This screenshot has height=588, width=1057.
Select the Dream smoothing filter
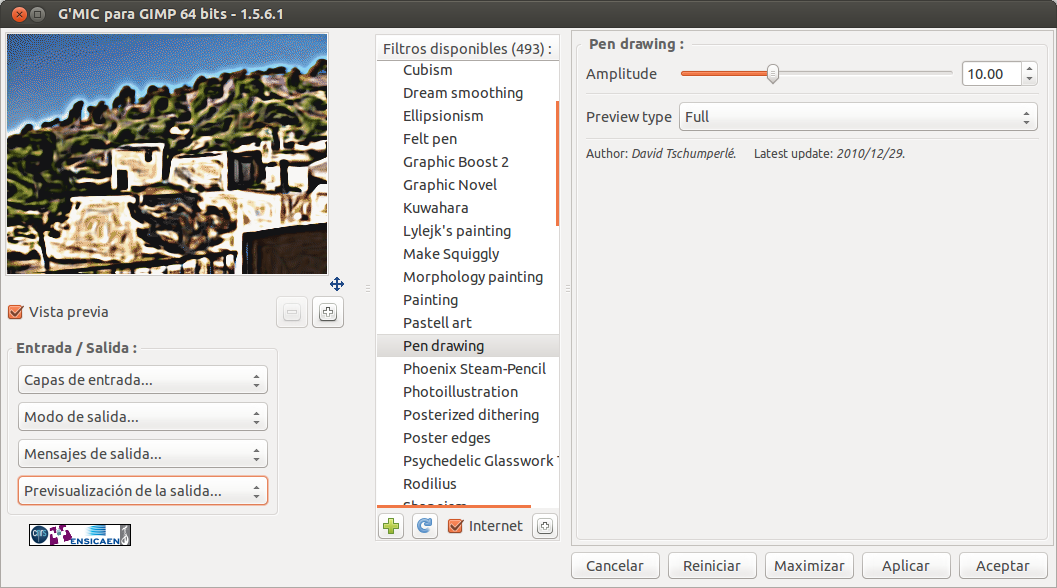pos(466,93)
